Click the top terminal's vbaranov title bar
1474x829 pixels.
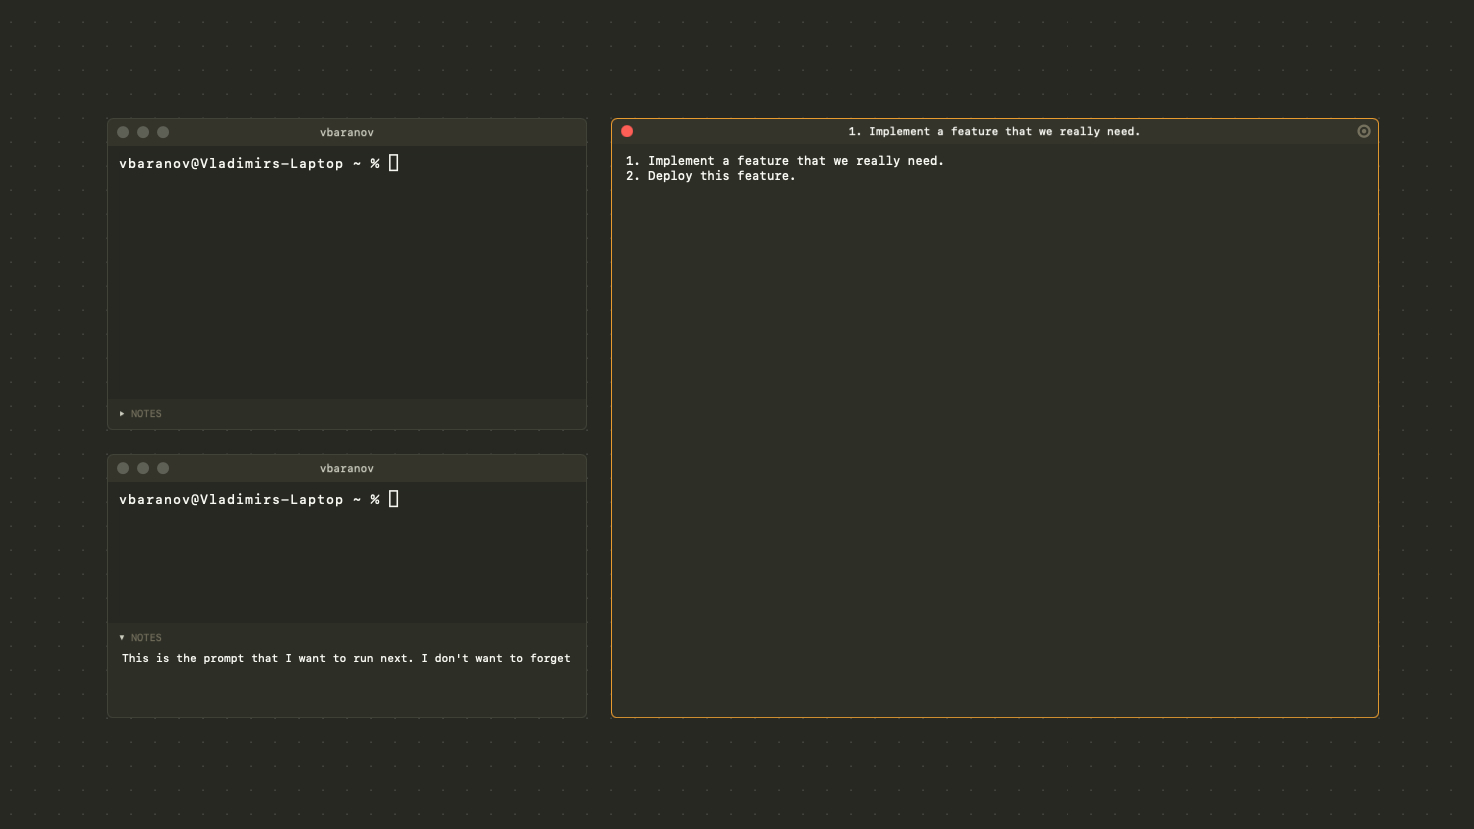(x=347, y=132)
